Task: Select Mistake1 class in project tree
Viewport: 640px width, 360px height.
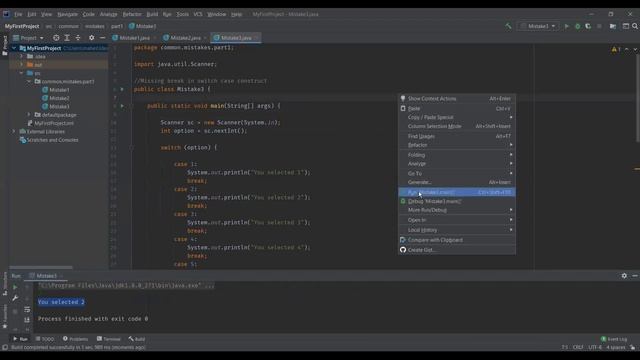Action: click(56, 90)
